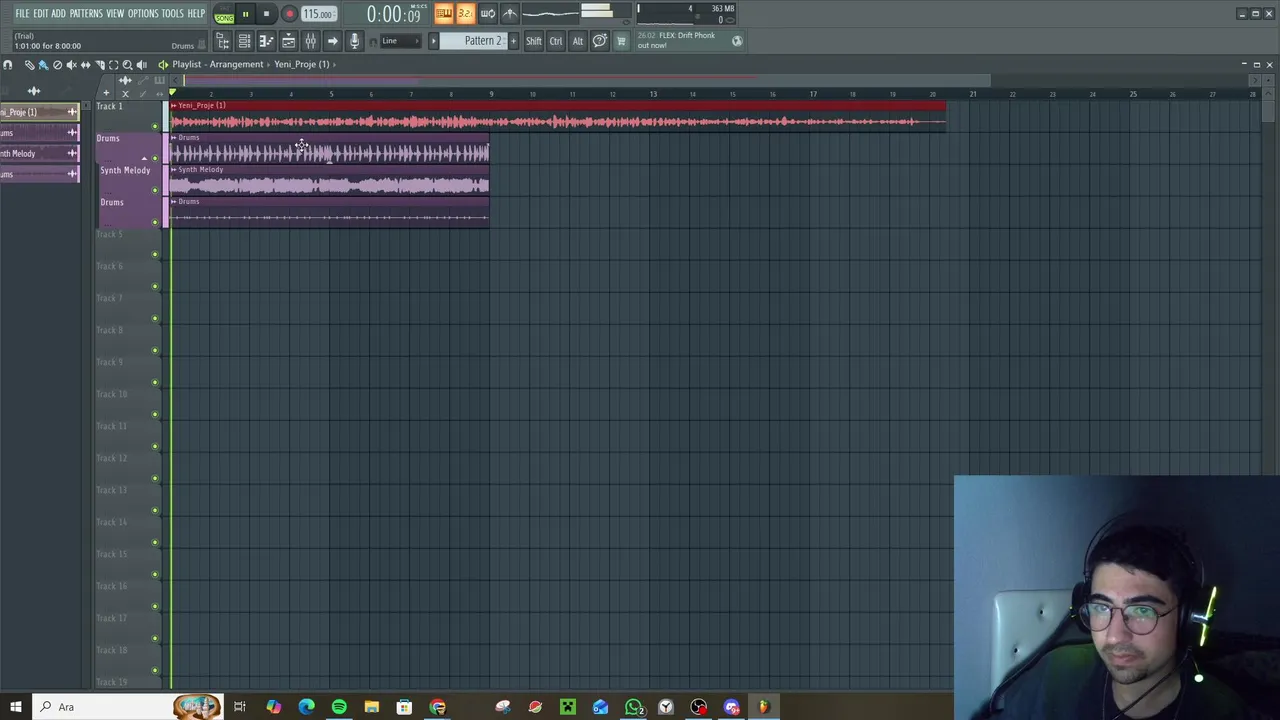This screenshot has height=720, width=1280.
Task: Click the microphone recording icon
Action: 354,41
